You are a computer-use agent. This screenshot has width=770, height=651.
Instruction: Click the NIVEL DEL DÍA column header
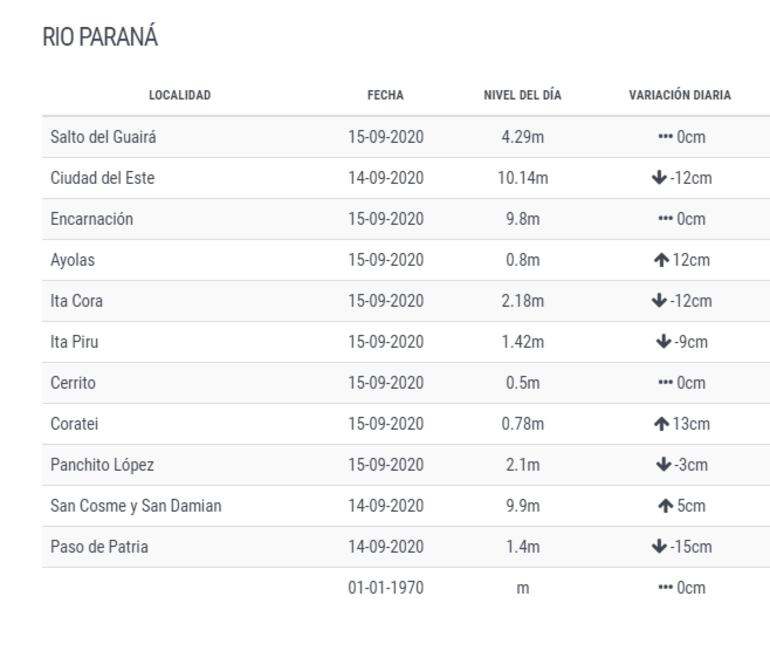click(522, 96)
